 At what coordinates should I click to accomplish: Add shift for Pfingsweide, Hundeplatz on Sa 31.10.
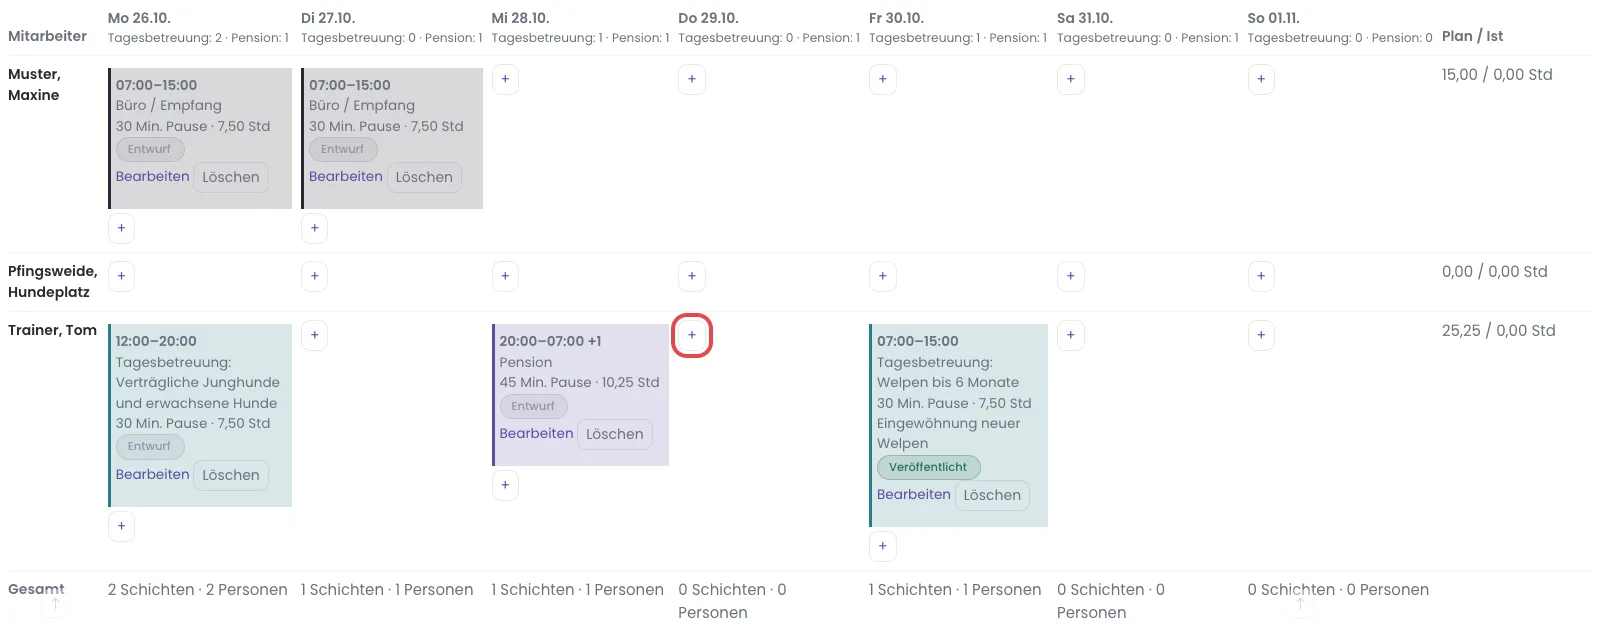coord(1071,276)
